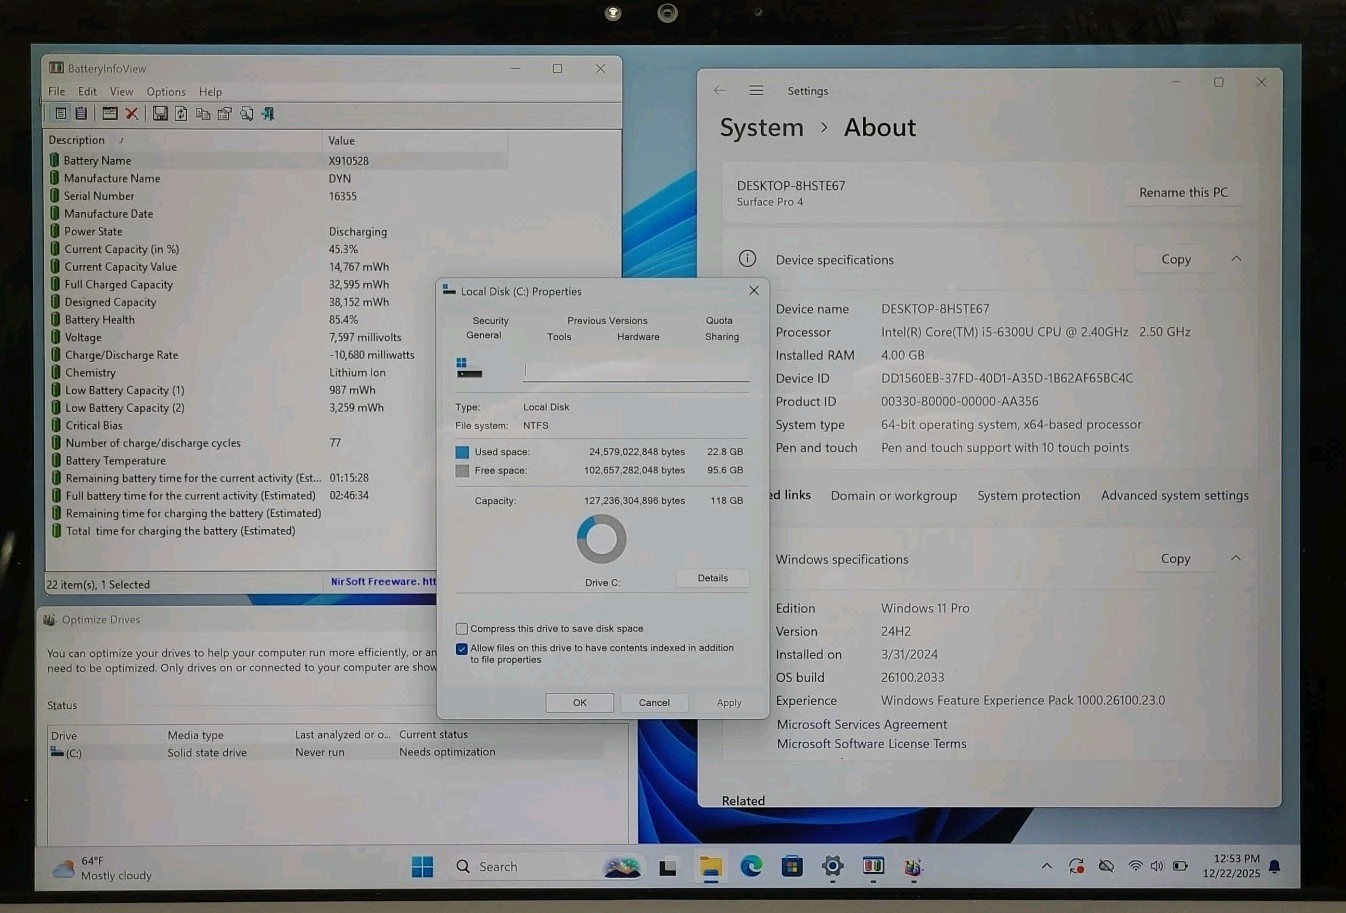
Task: Open Microsoft Store from the taskbar
Action: (792, 866)
